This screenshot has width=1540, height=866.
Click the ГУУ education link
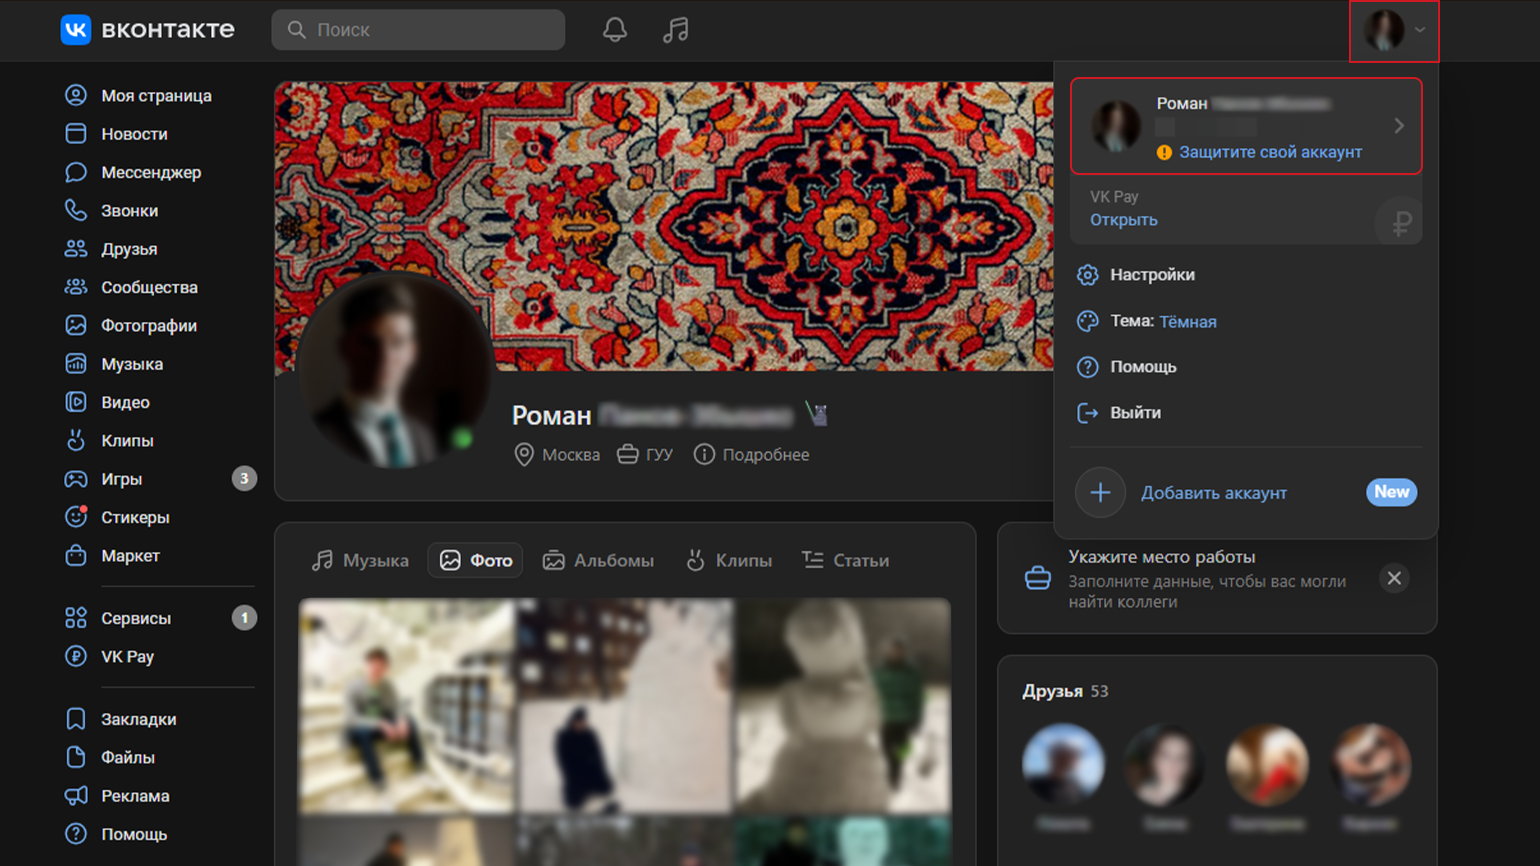pyautogui.click(x=645, y=455)
